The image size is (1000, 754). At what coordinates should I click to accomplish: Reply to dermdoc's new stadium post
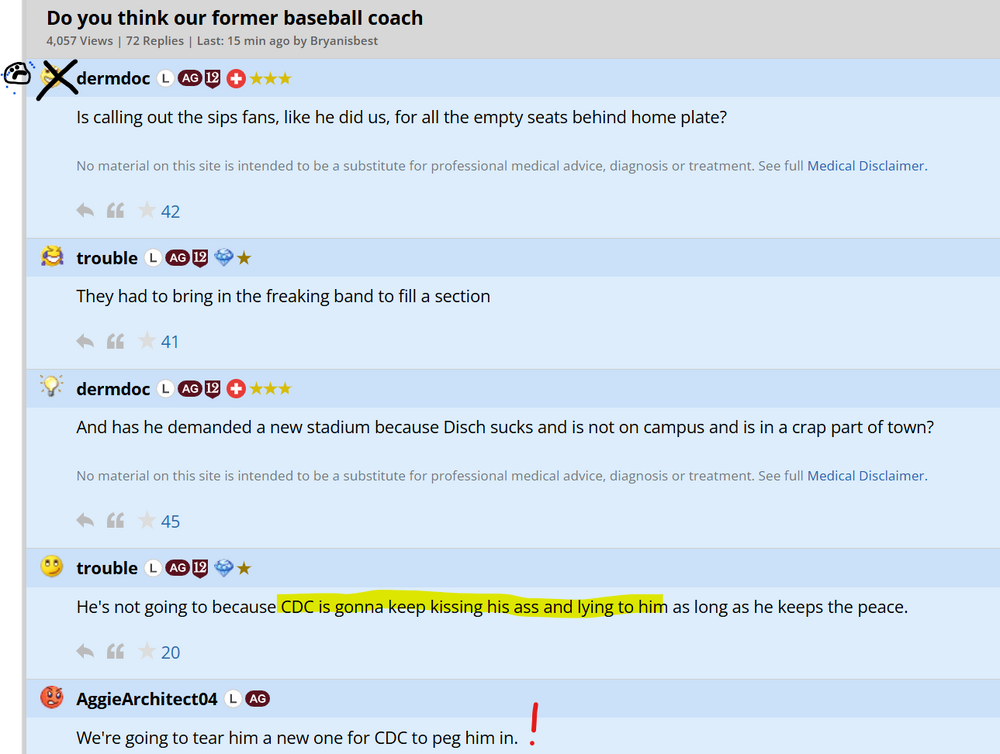click(x=86, y=521)
